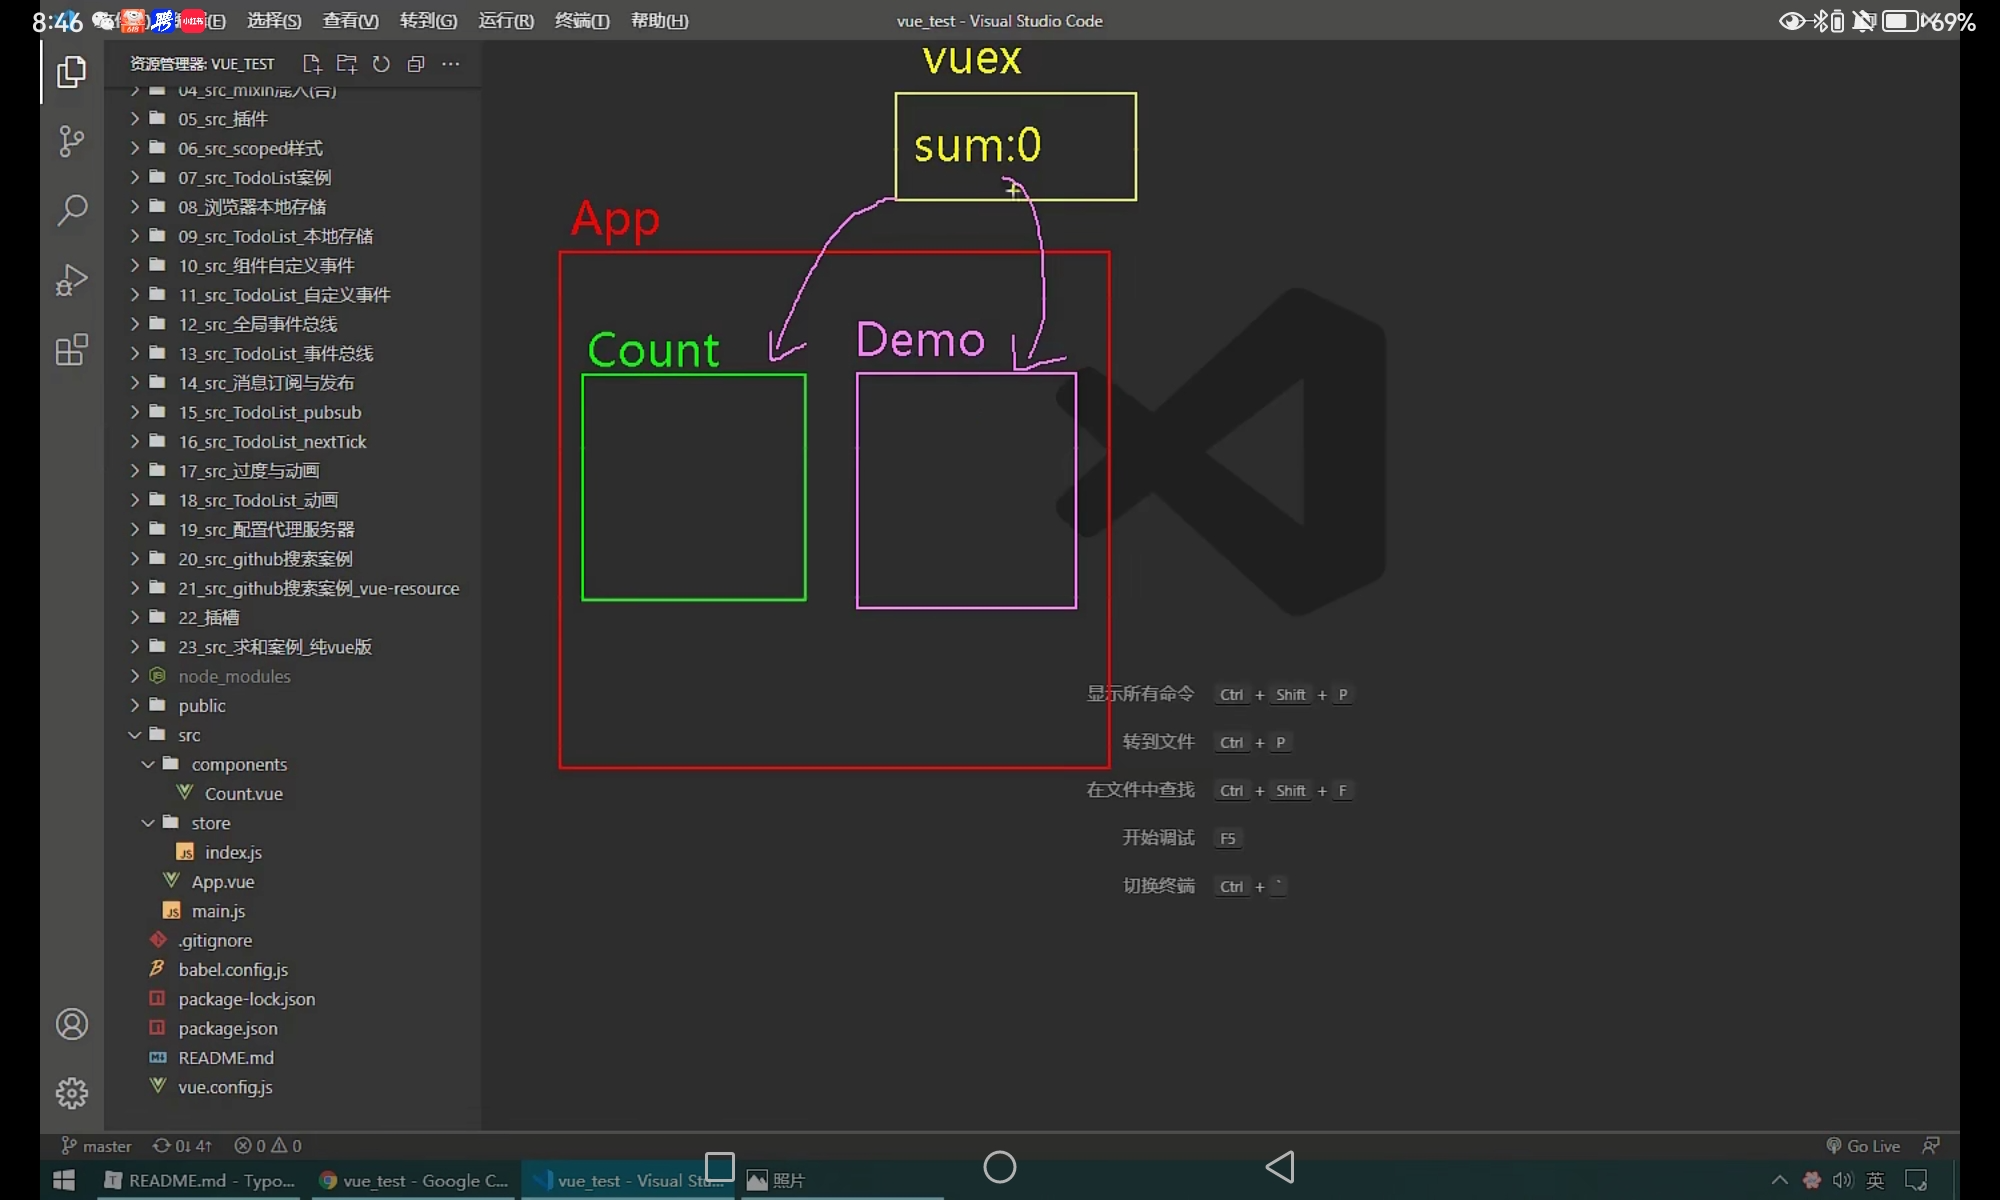Open the Accounts icon in activity bar
The image size is (2000, 1200).
71,1024
